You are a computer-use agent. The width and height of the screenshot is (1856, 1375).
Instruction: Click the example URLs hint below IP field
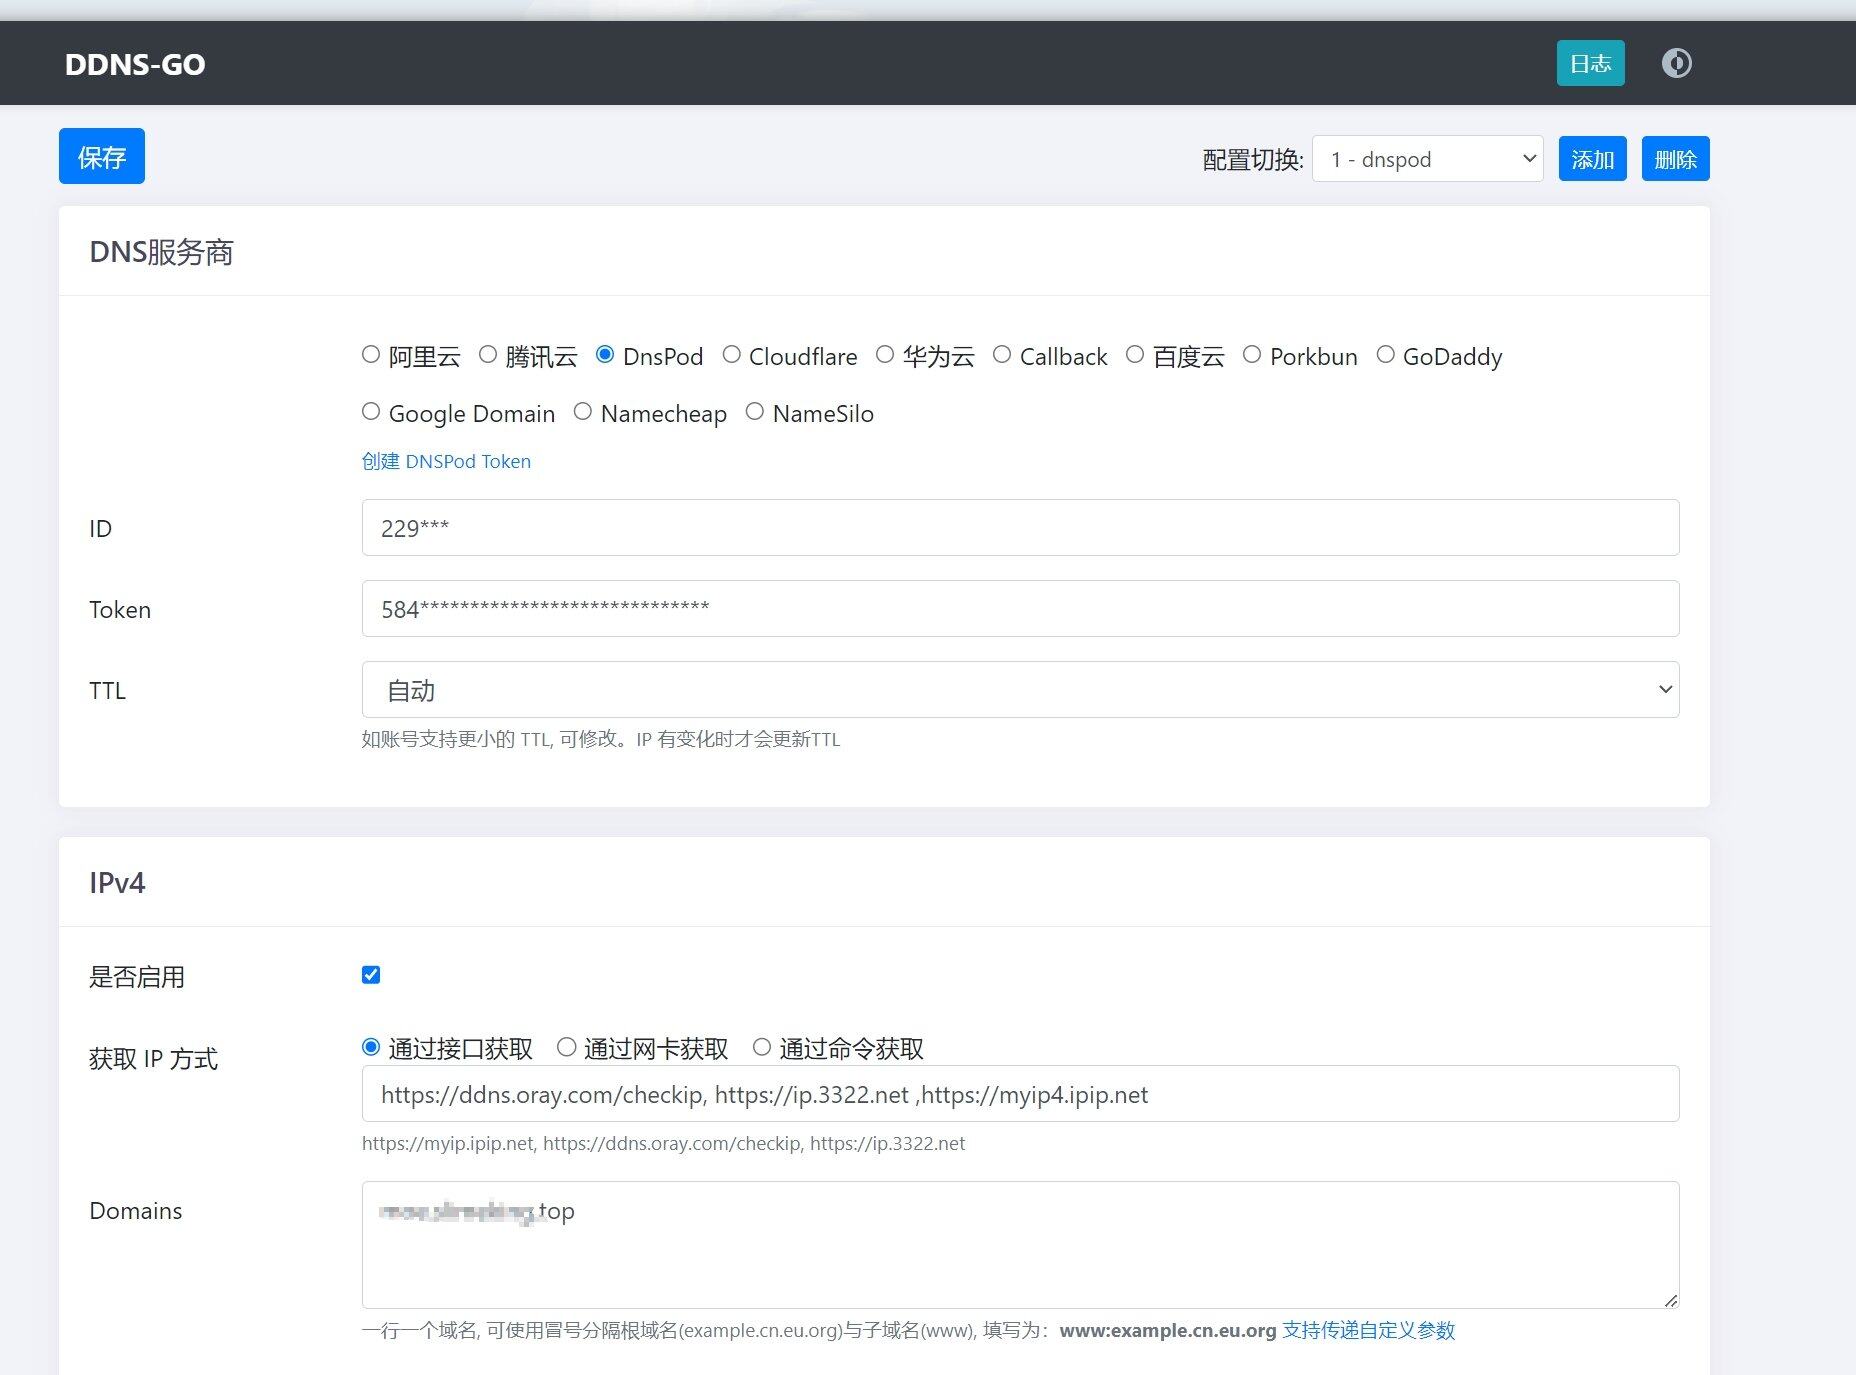(663, 1143)
